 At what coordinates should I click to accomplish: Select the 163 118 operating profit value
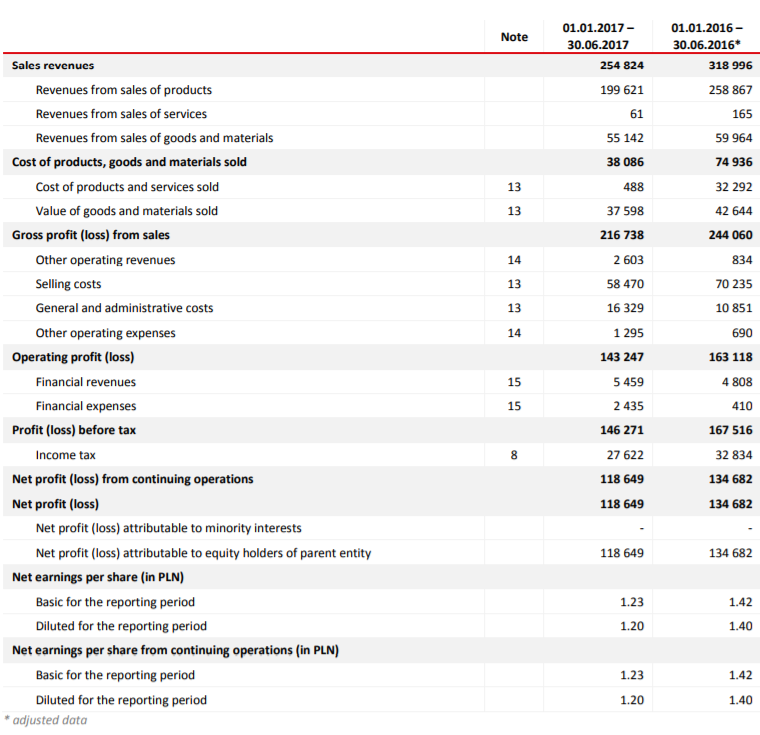click(x=730, y=357)
